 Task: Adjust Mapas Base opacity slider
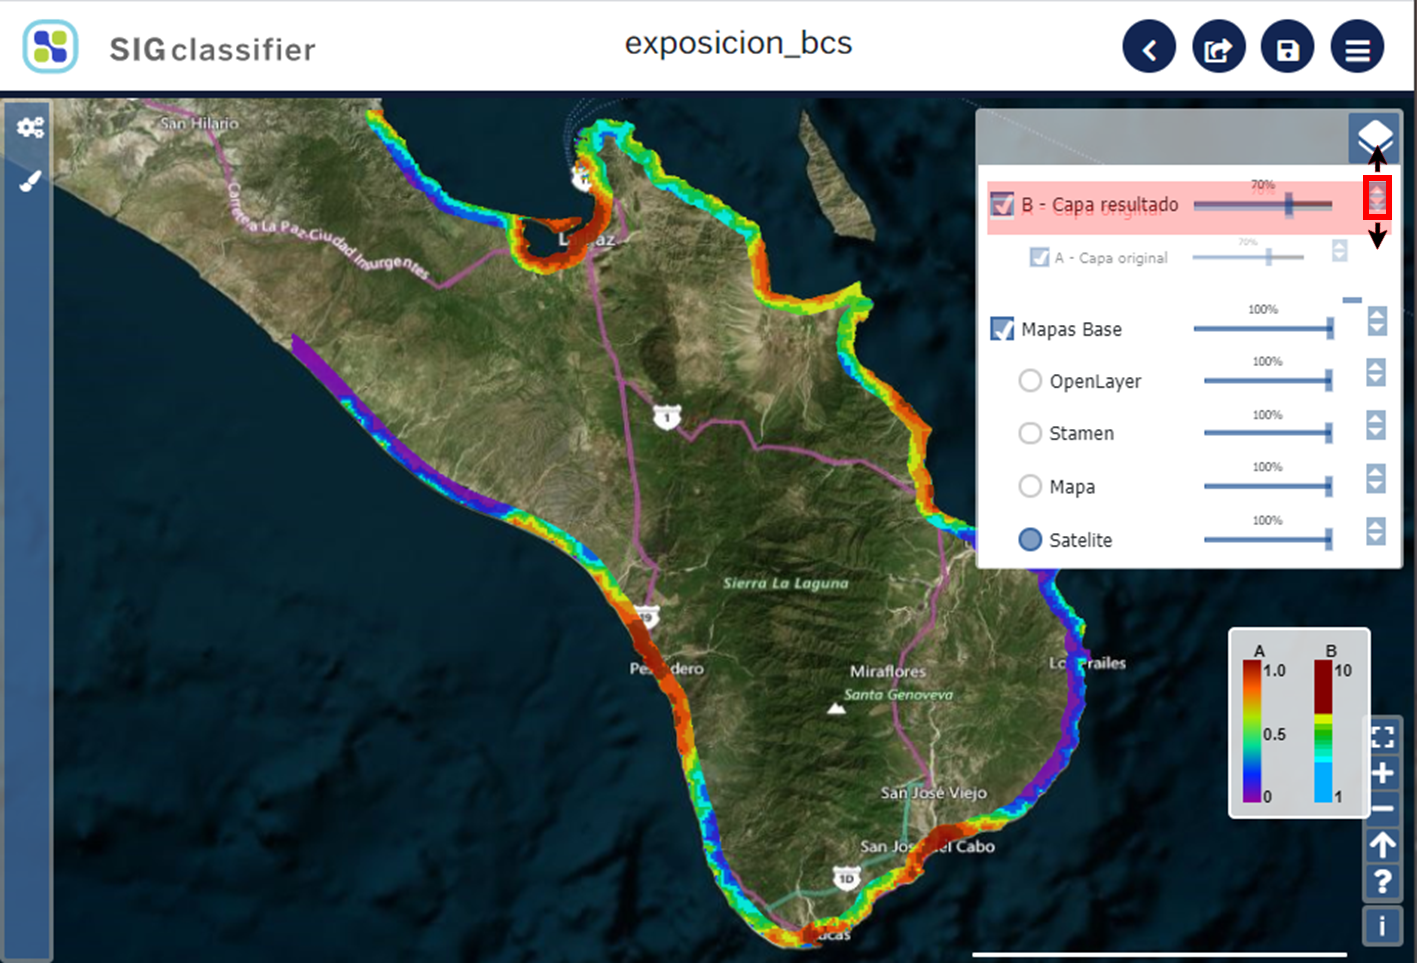pyautogui.click(x=1264, y=328)
